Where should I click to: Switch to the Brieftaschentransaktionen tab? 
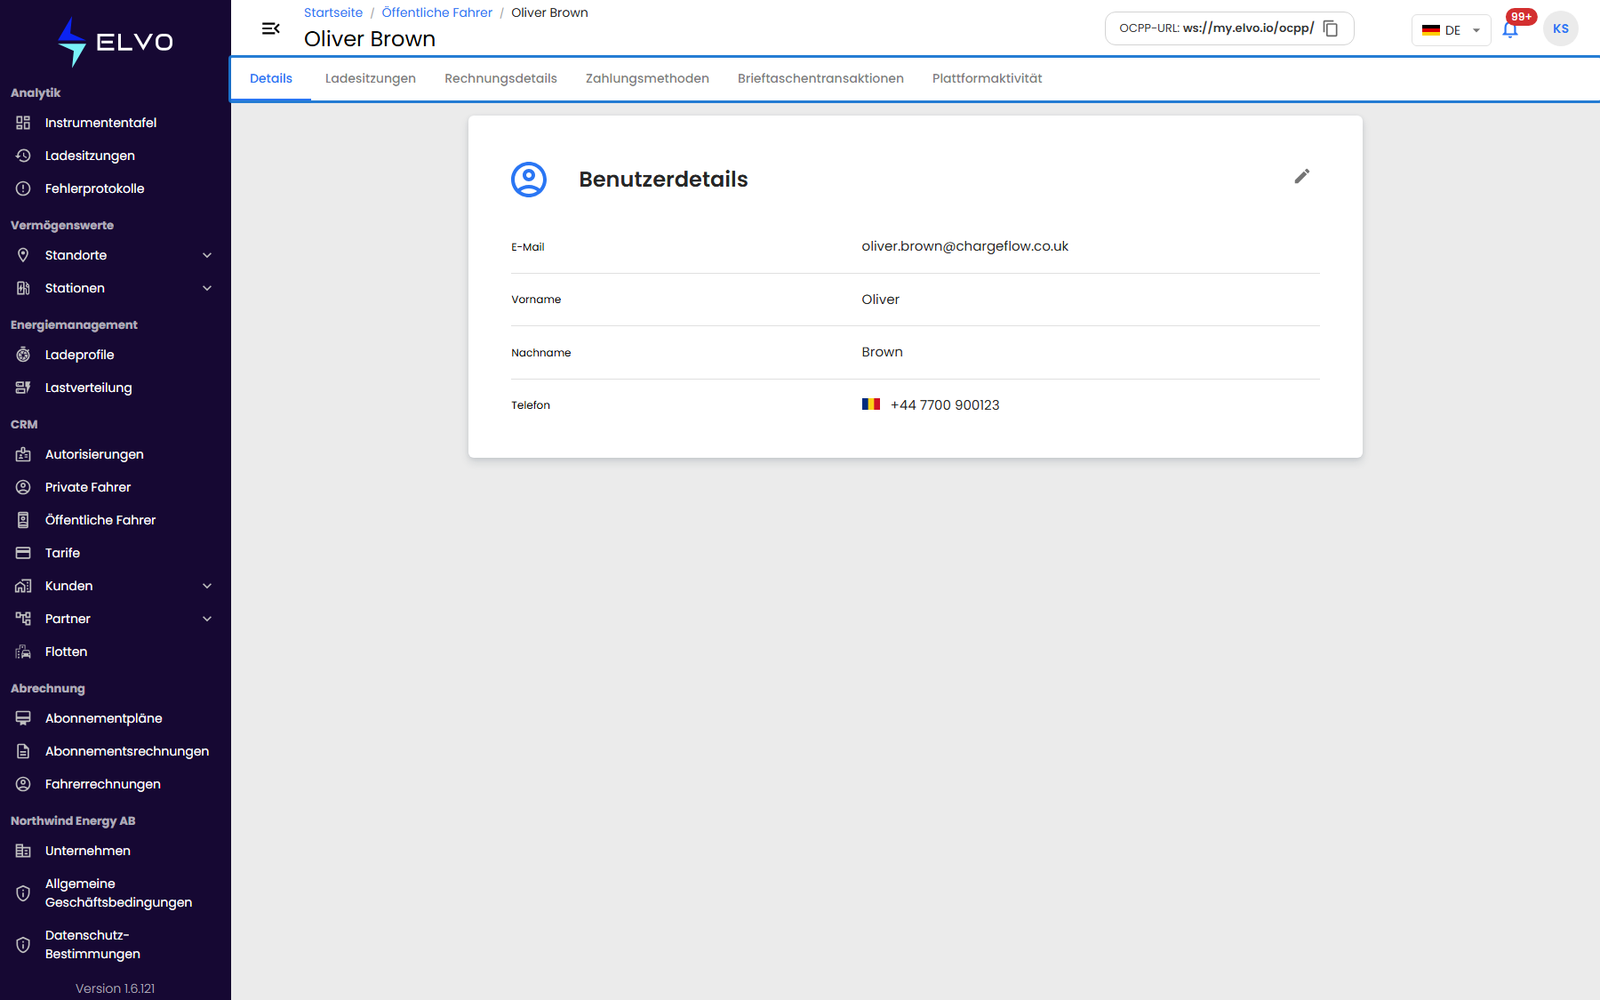pos(821,79)
